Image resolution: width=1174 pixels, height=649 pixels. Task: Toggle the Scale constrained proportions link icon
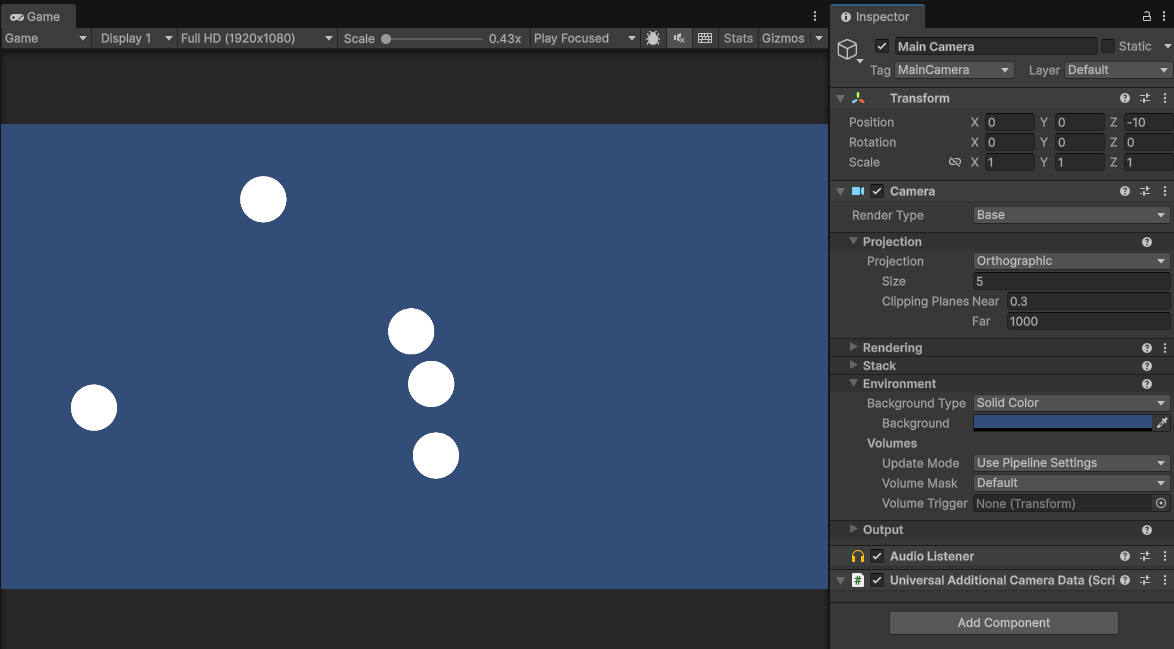click(x=955, y=162)
